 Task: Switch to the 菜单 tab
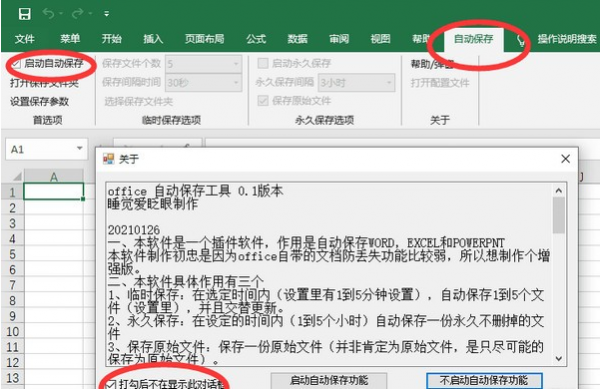(70, 39)
